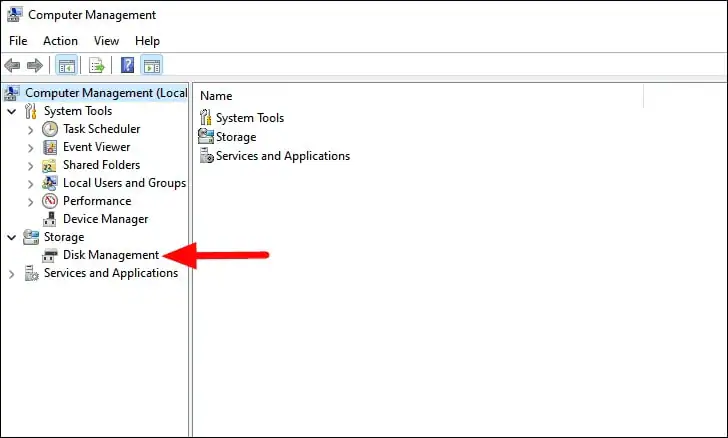Collapse the System Tools tree node
Viewport: 728px width, 438px height.
pos(12,111)
